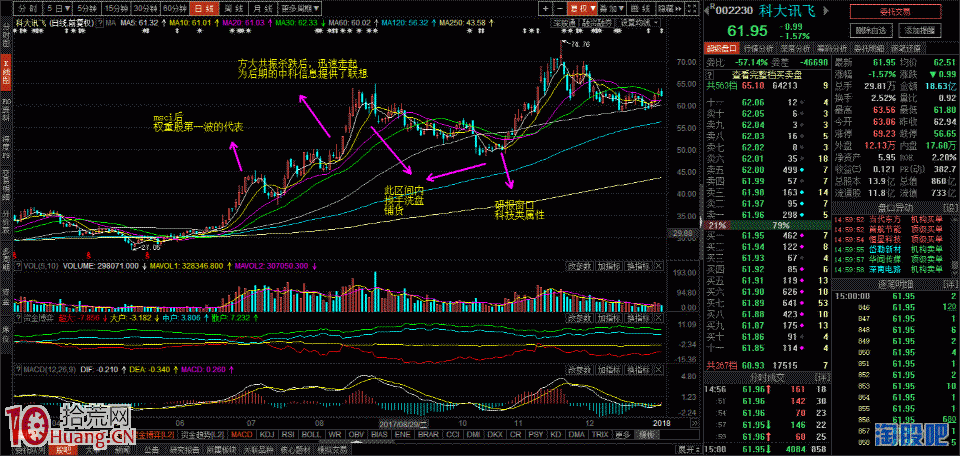This screenshot has width=960, height=456.
Task: Select the PSY indicator tab
Action: [537, 434]
